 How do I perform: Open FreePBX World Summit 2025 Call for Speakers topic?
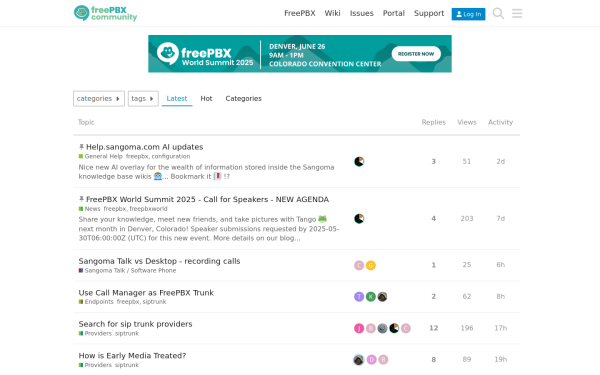(207, 199)
